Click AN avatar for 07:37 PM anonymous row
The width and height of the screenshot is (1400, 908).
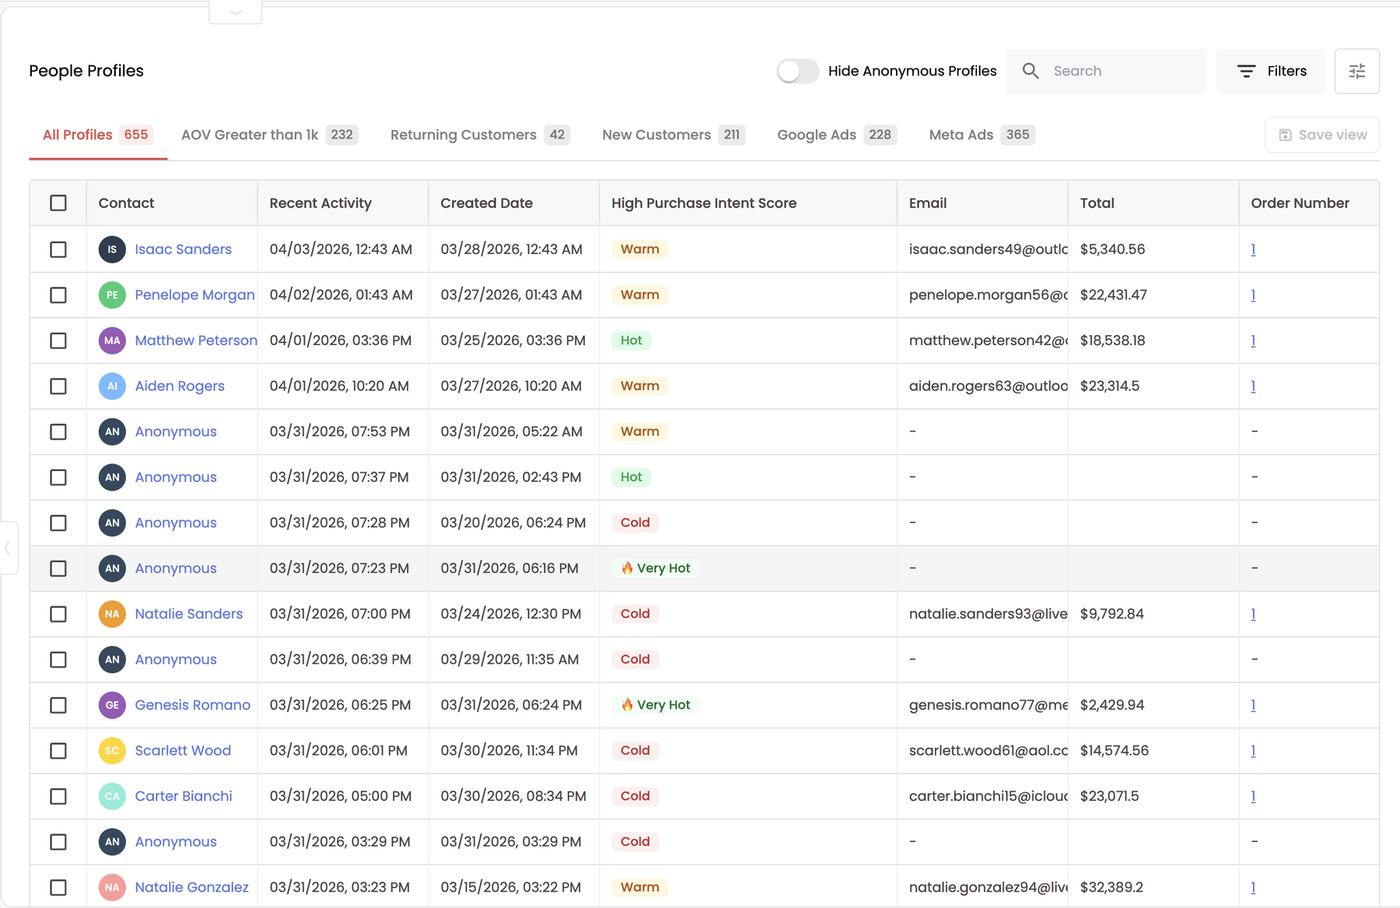pyautogui.click(x=112, y=477)
